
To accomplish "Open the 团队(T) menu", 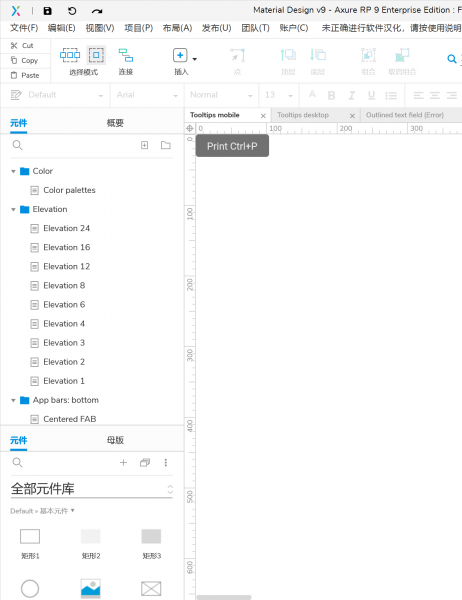I will click(255, 28).
